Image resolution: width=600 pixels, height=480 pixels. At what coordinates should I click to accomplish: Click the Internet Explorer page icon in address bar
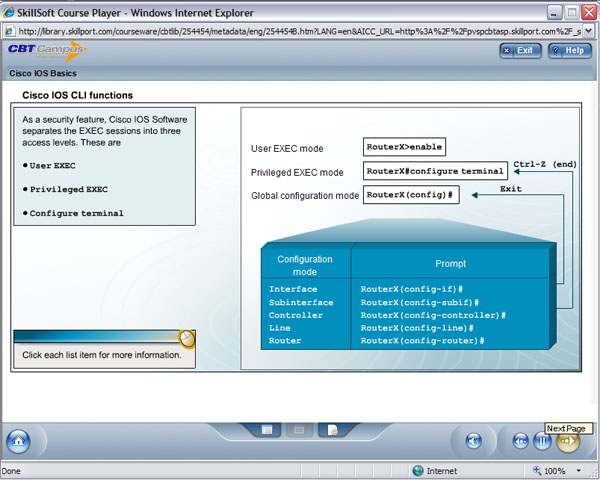10,31
